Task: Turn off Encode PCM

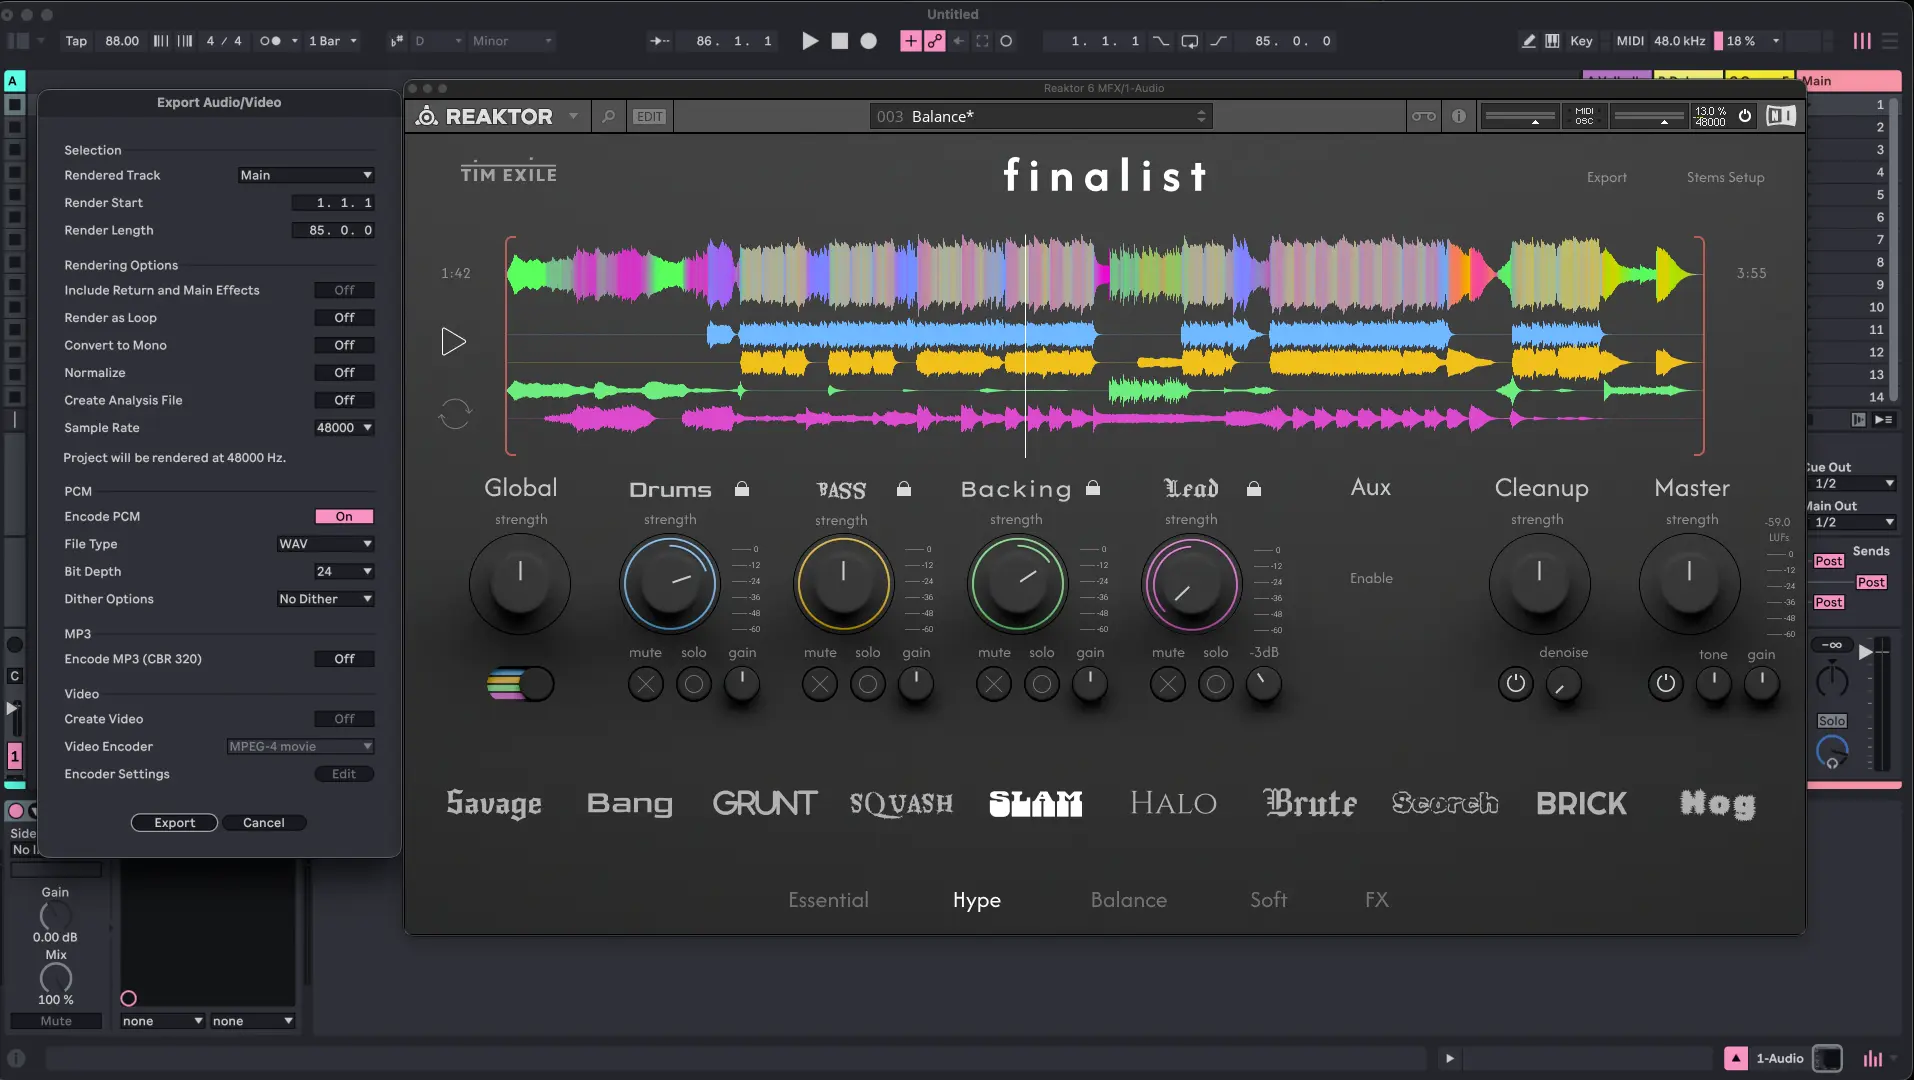Action: [344, 517]
